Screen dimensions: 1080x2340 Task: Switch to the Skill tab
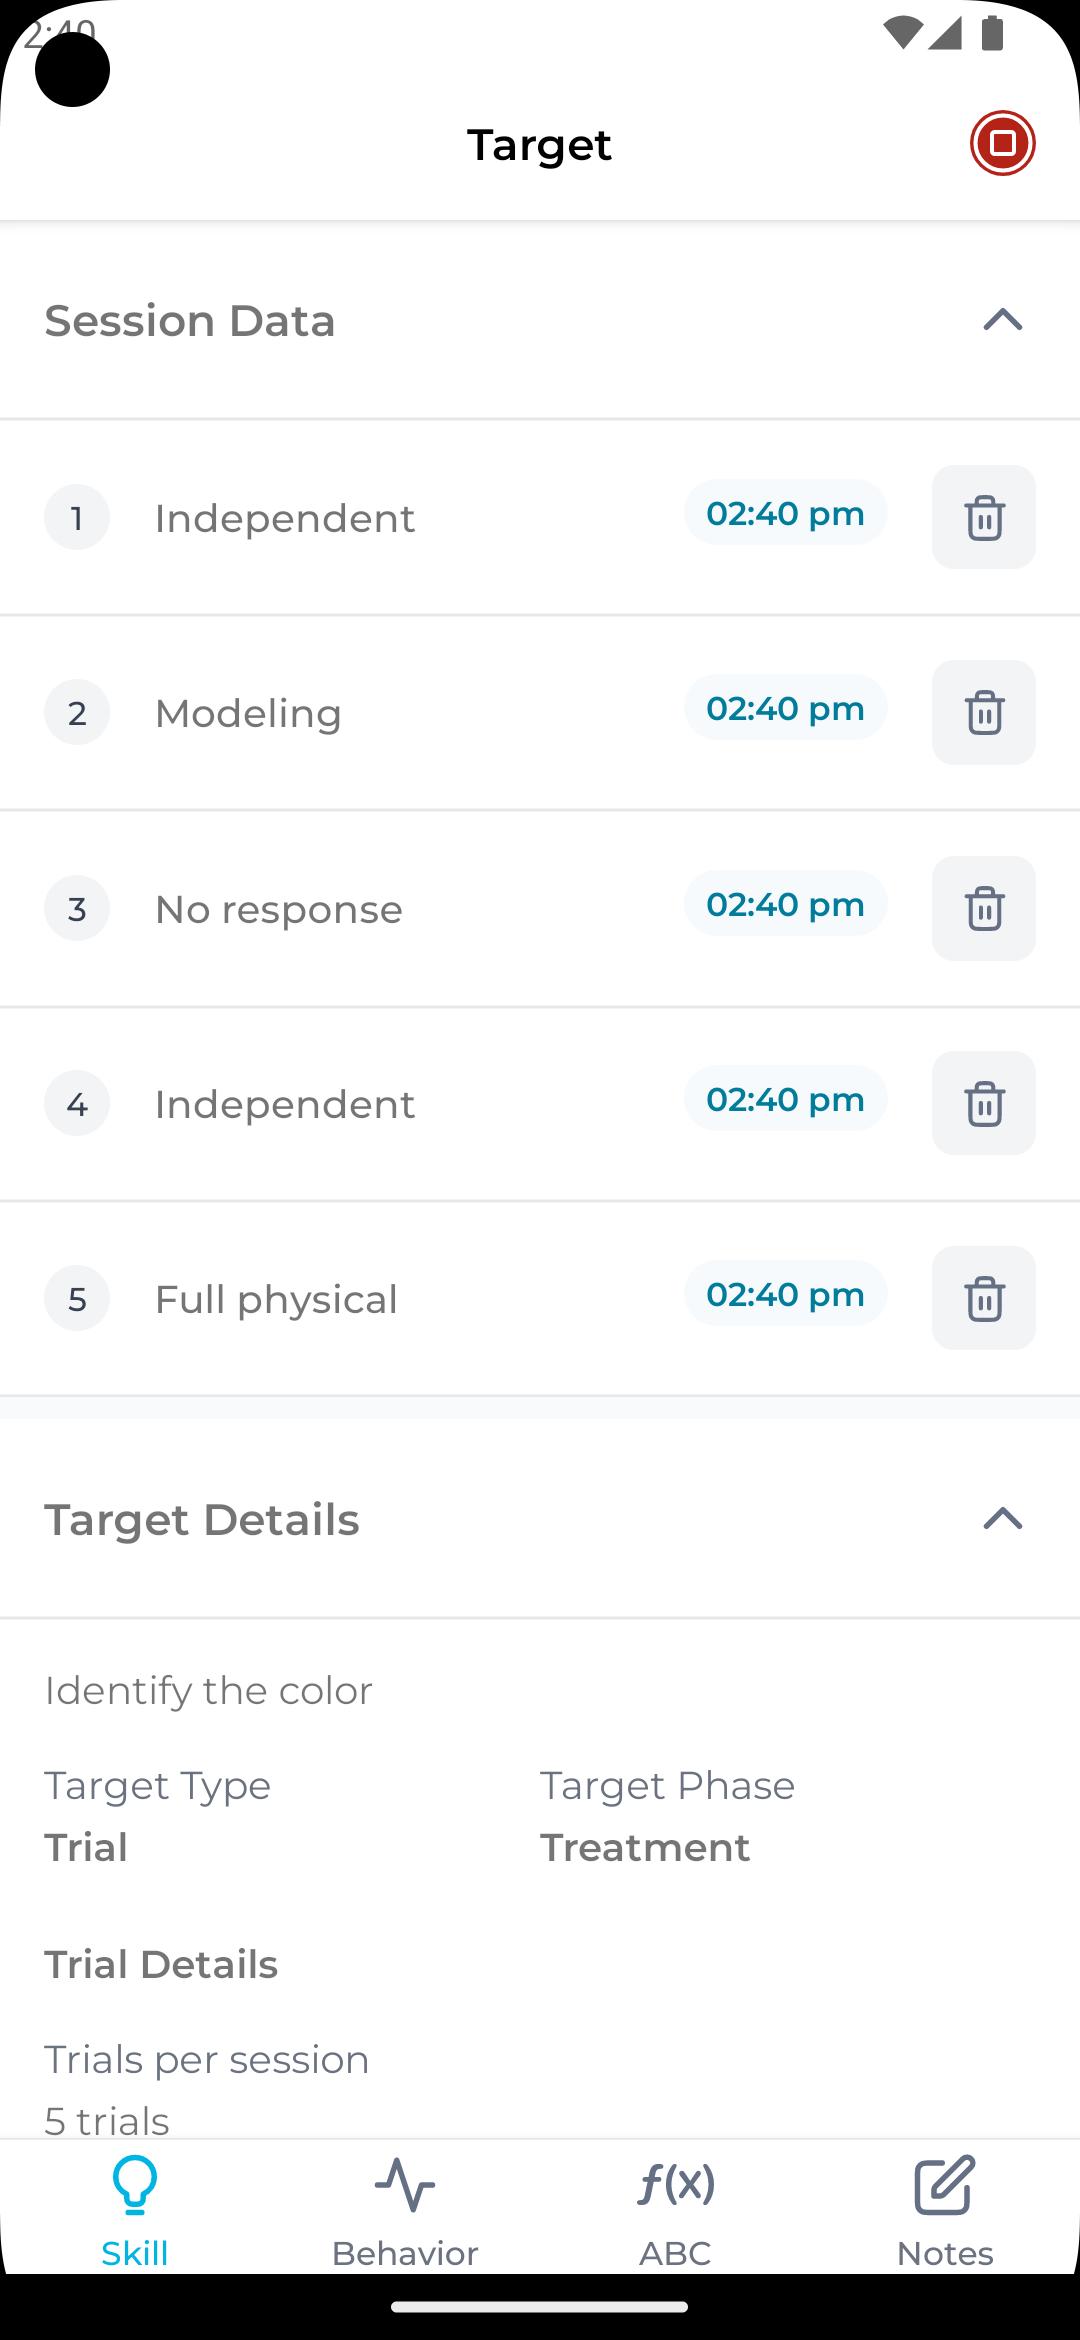pyautogui.click(x=135, y=2211)
